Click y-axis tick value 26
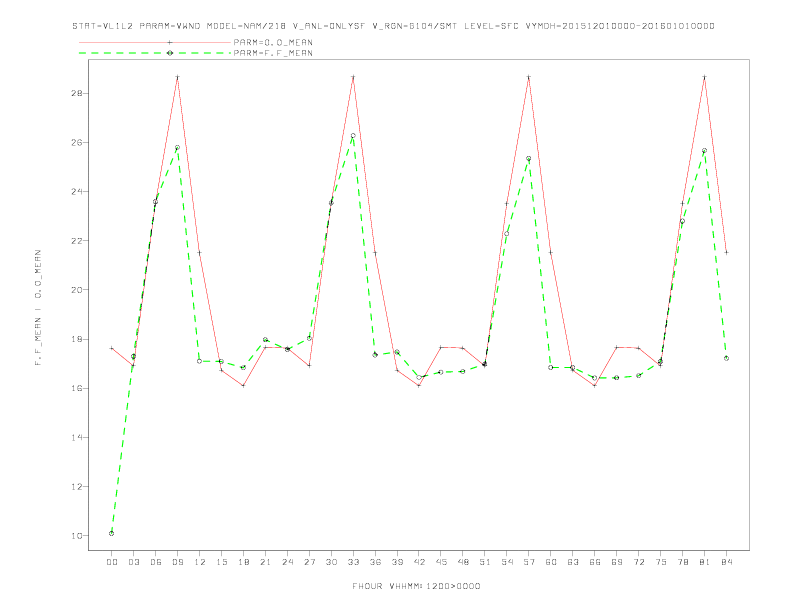 click(x=78, y=142)
